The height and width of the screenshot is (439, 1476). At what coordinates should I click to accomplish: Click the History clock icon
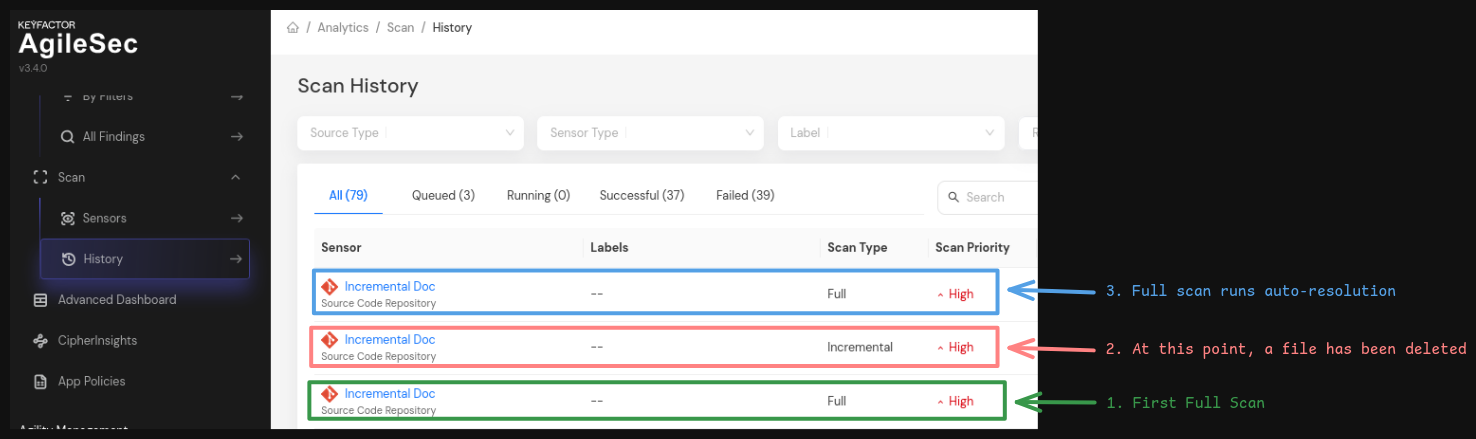[68, 259]
